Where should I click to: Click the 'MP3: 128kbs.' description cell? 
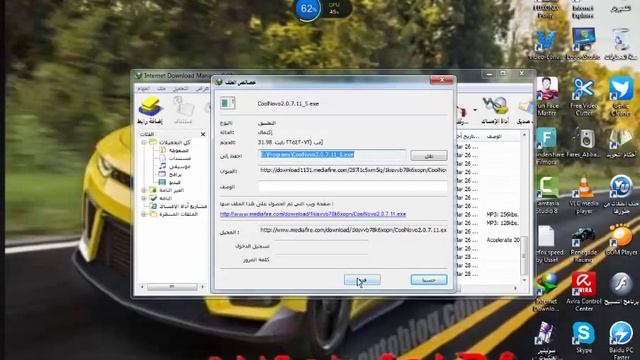tap(502, 223)
